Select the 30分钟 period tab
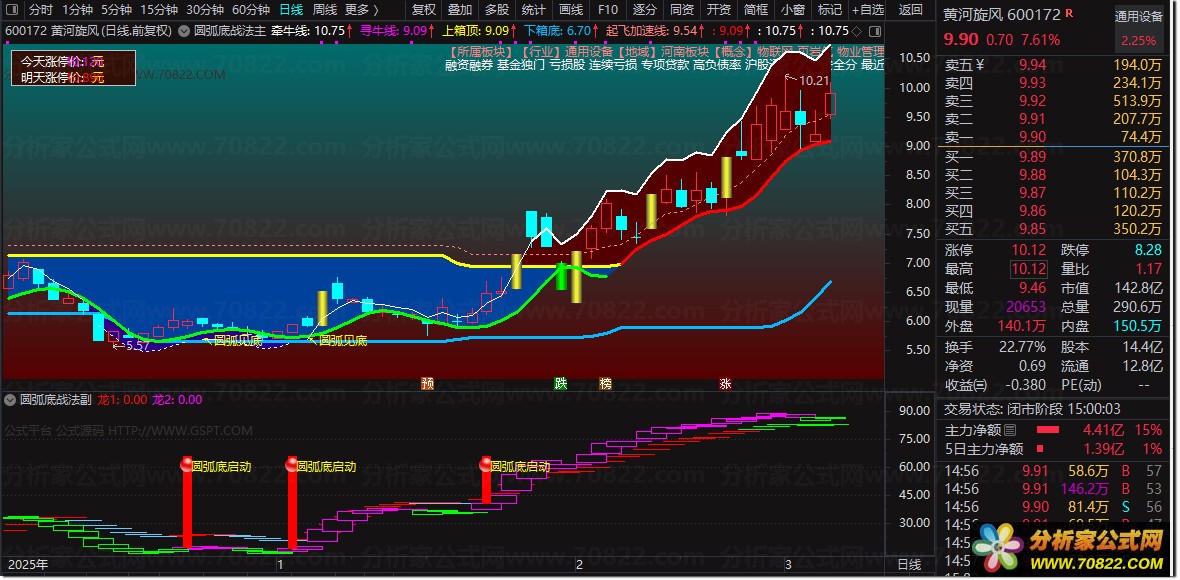 pos(205,10)
